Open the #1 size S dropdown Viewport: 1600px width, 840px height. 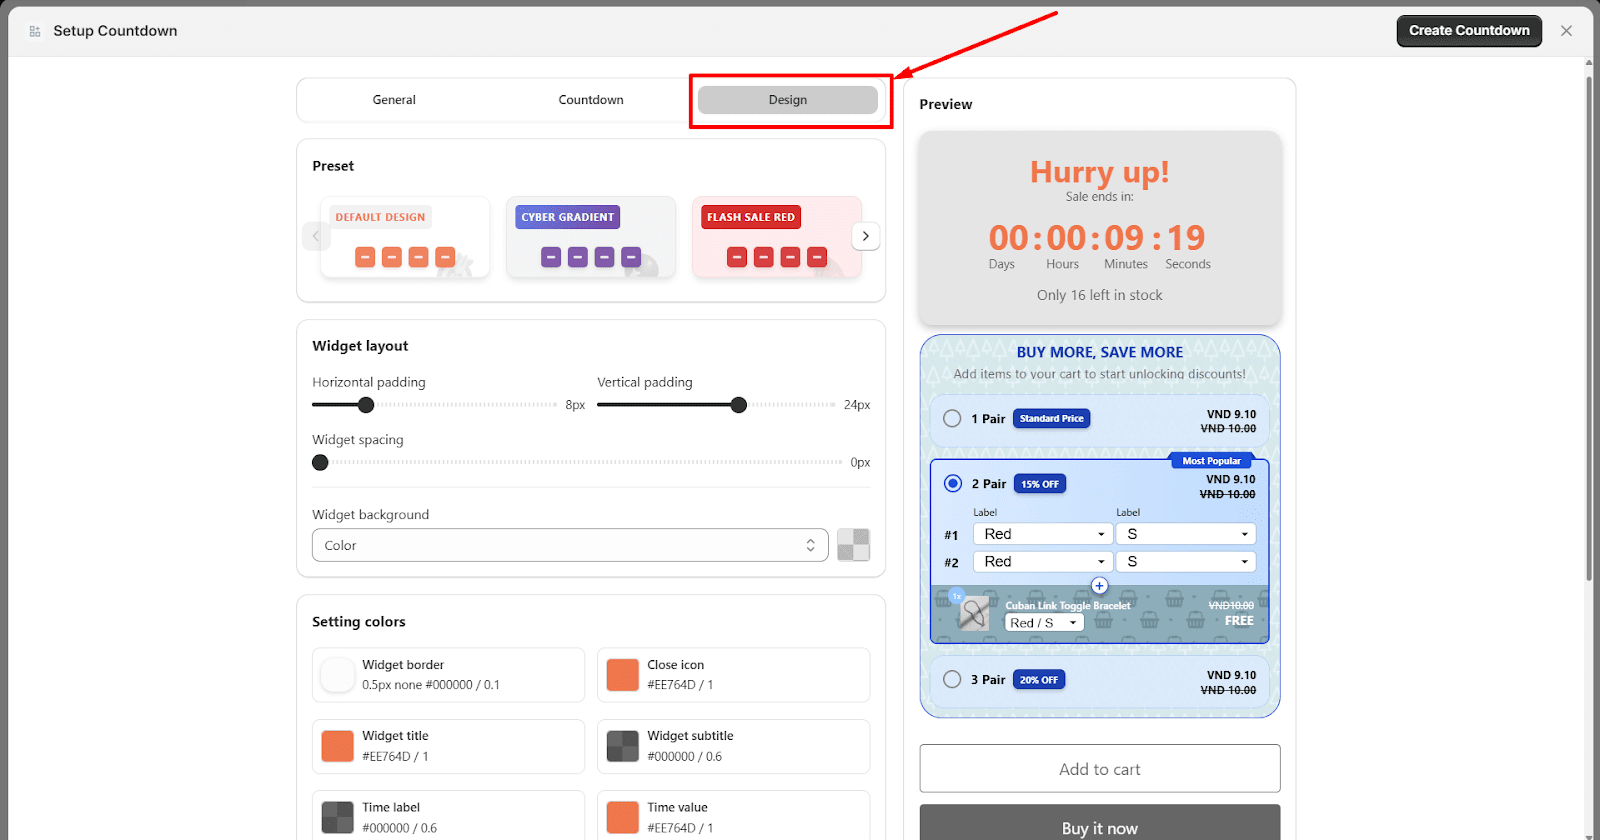[x=1186, y=534]
